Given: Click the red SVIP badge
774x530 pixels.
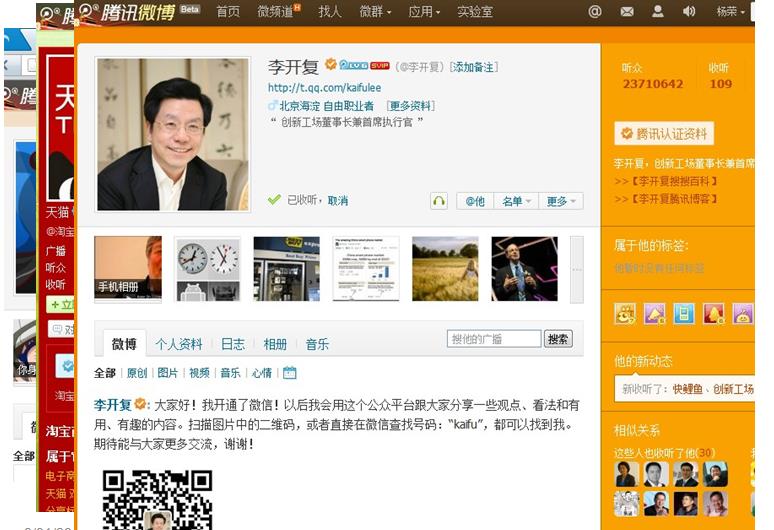Looking at the screenshot, I should point(380,66).
